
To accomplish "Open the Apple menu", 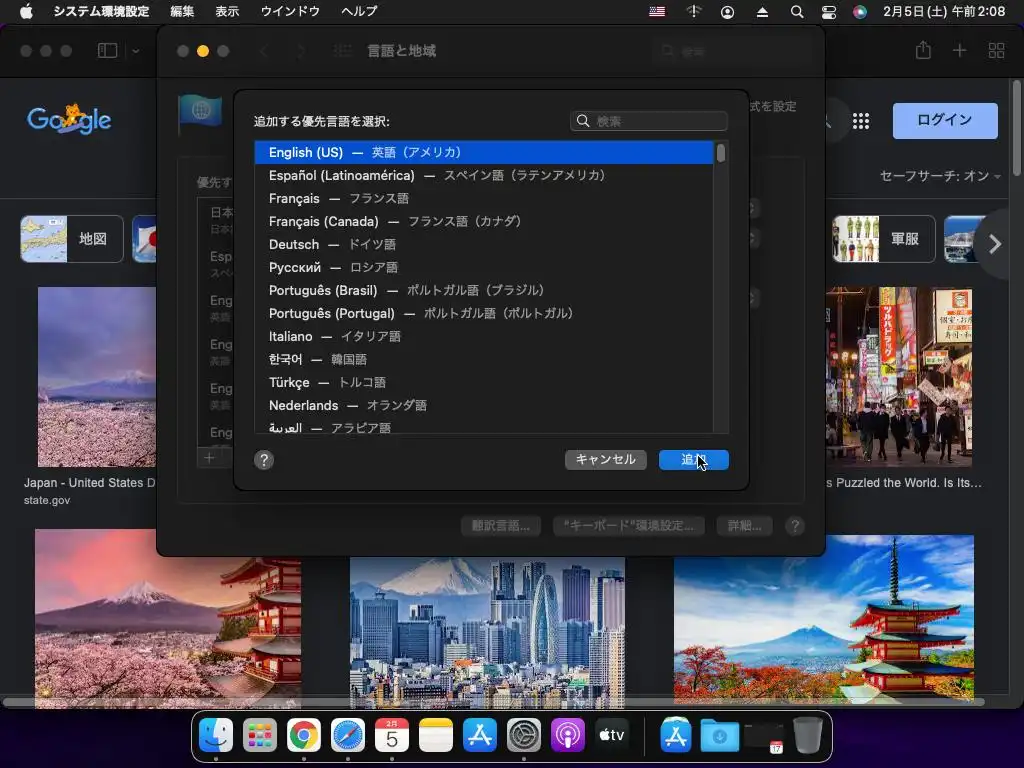I will coord(26,11).
